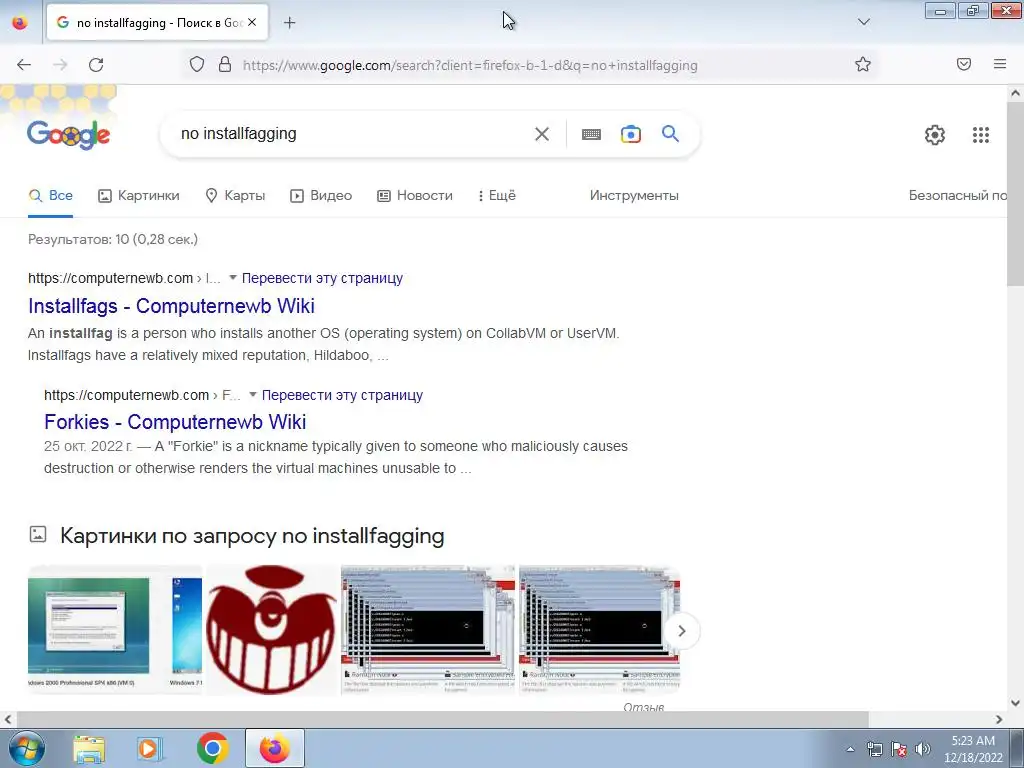Switch to the 'Карты' tab
The width and height of the screenshot is (1024, 768).
click(235, 195)
